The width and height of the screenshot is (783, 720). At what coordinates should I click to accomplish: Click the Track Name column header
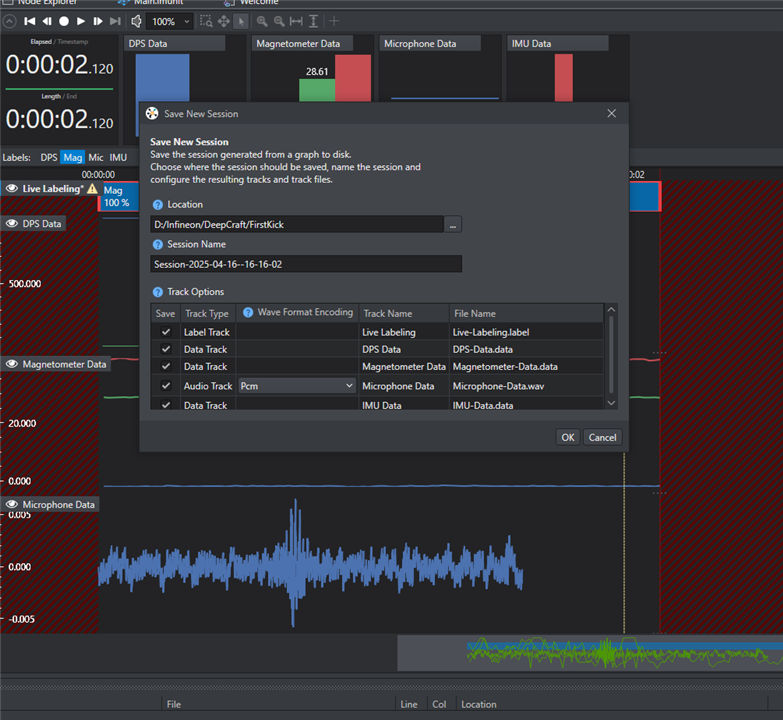[x=403, y=314]
